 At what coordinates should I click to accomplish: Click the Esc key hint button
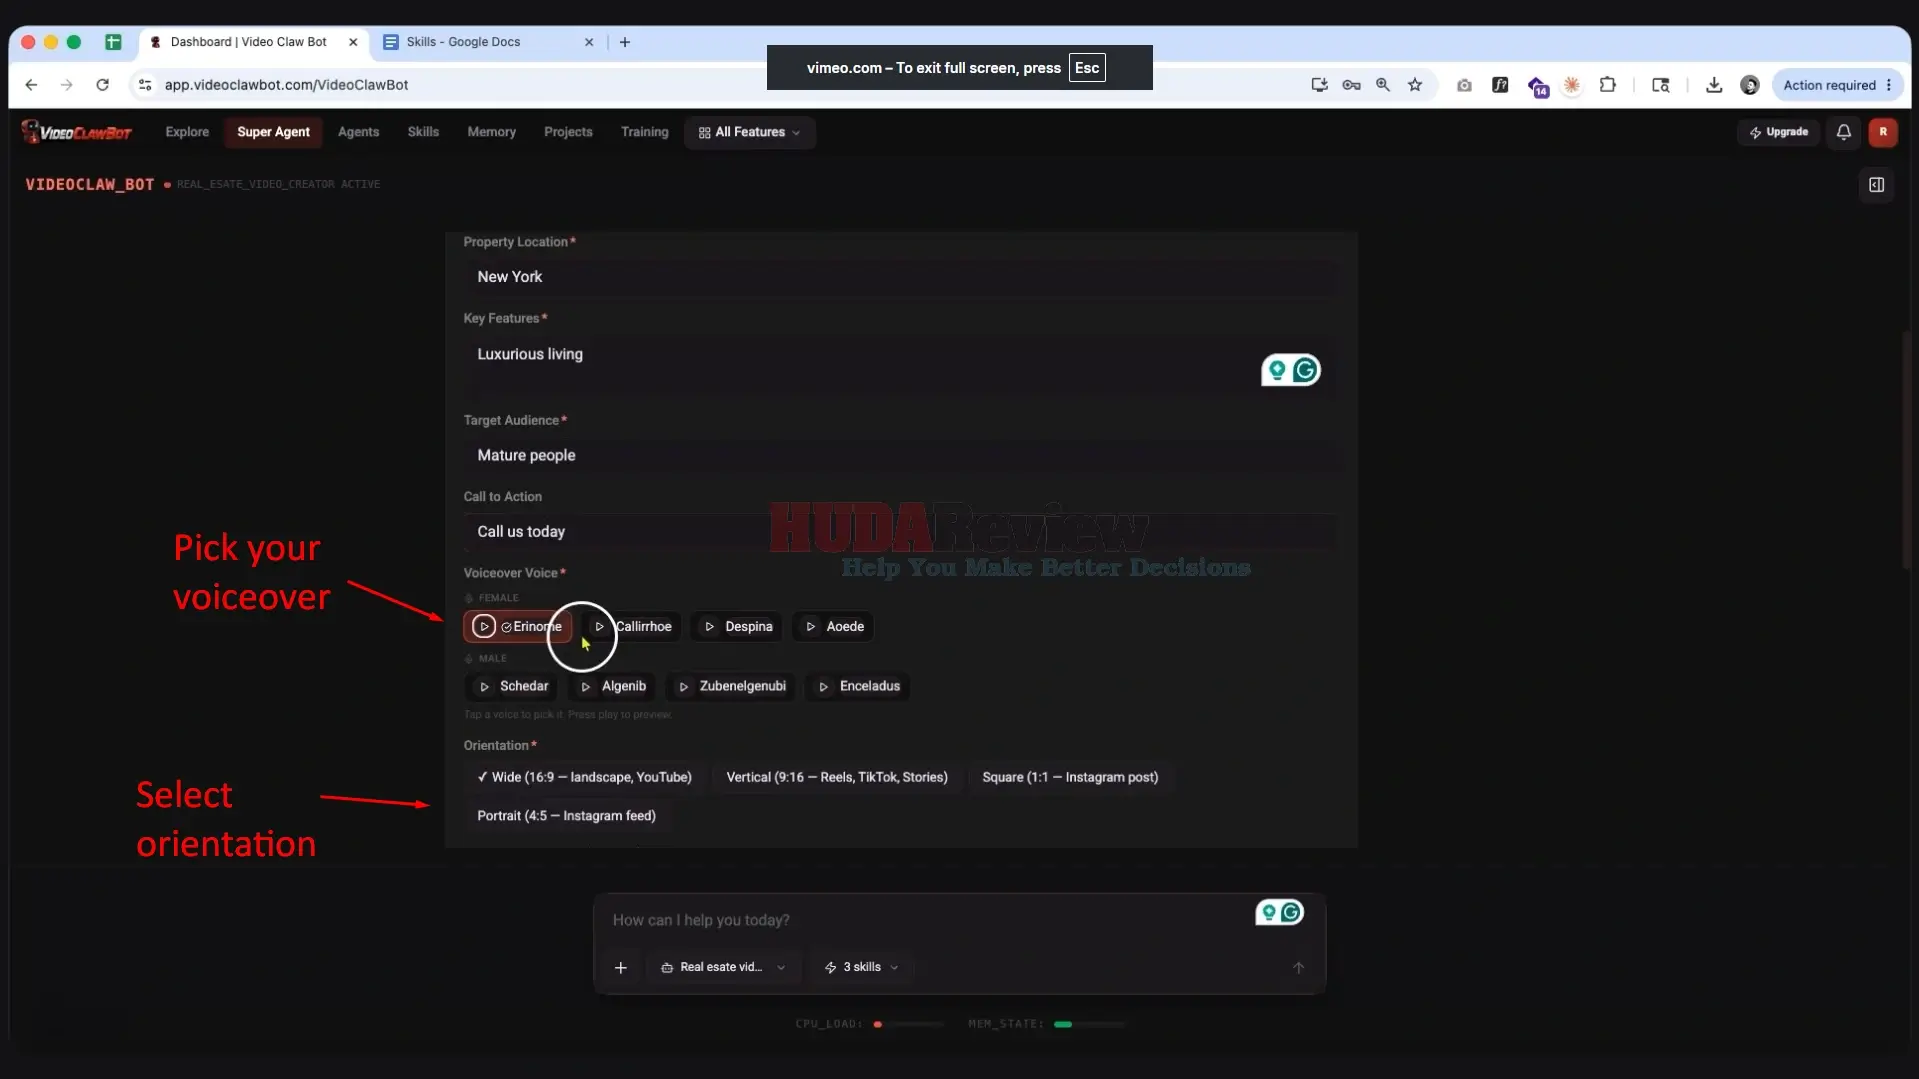[1086, 68]
